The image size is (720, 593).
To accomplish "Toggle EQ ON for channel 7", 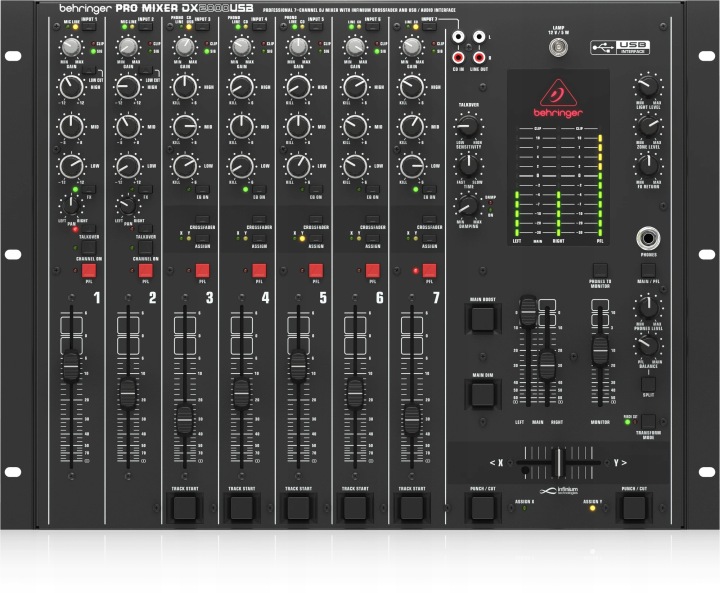I will point(429,189).
